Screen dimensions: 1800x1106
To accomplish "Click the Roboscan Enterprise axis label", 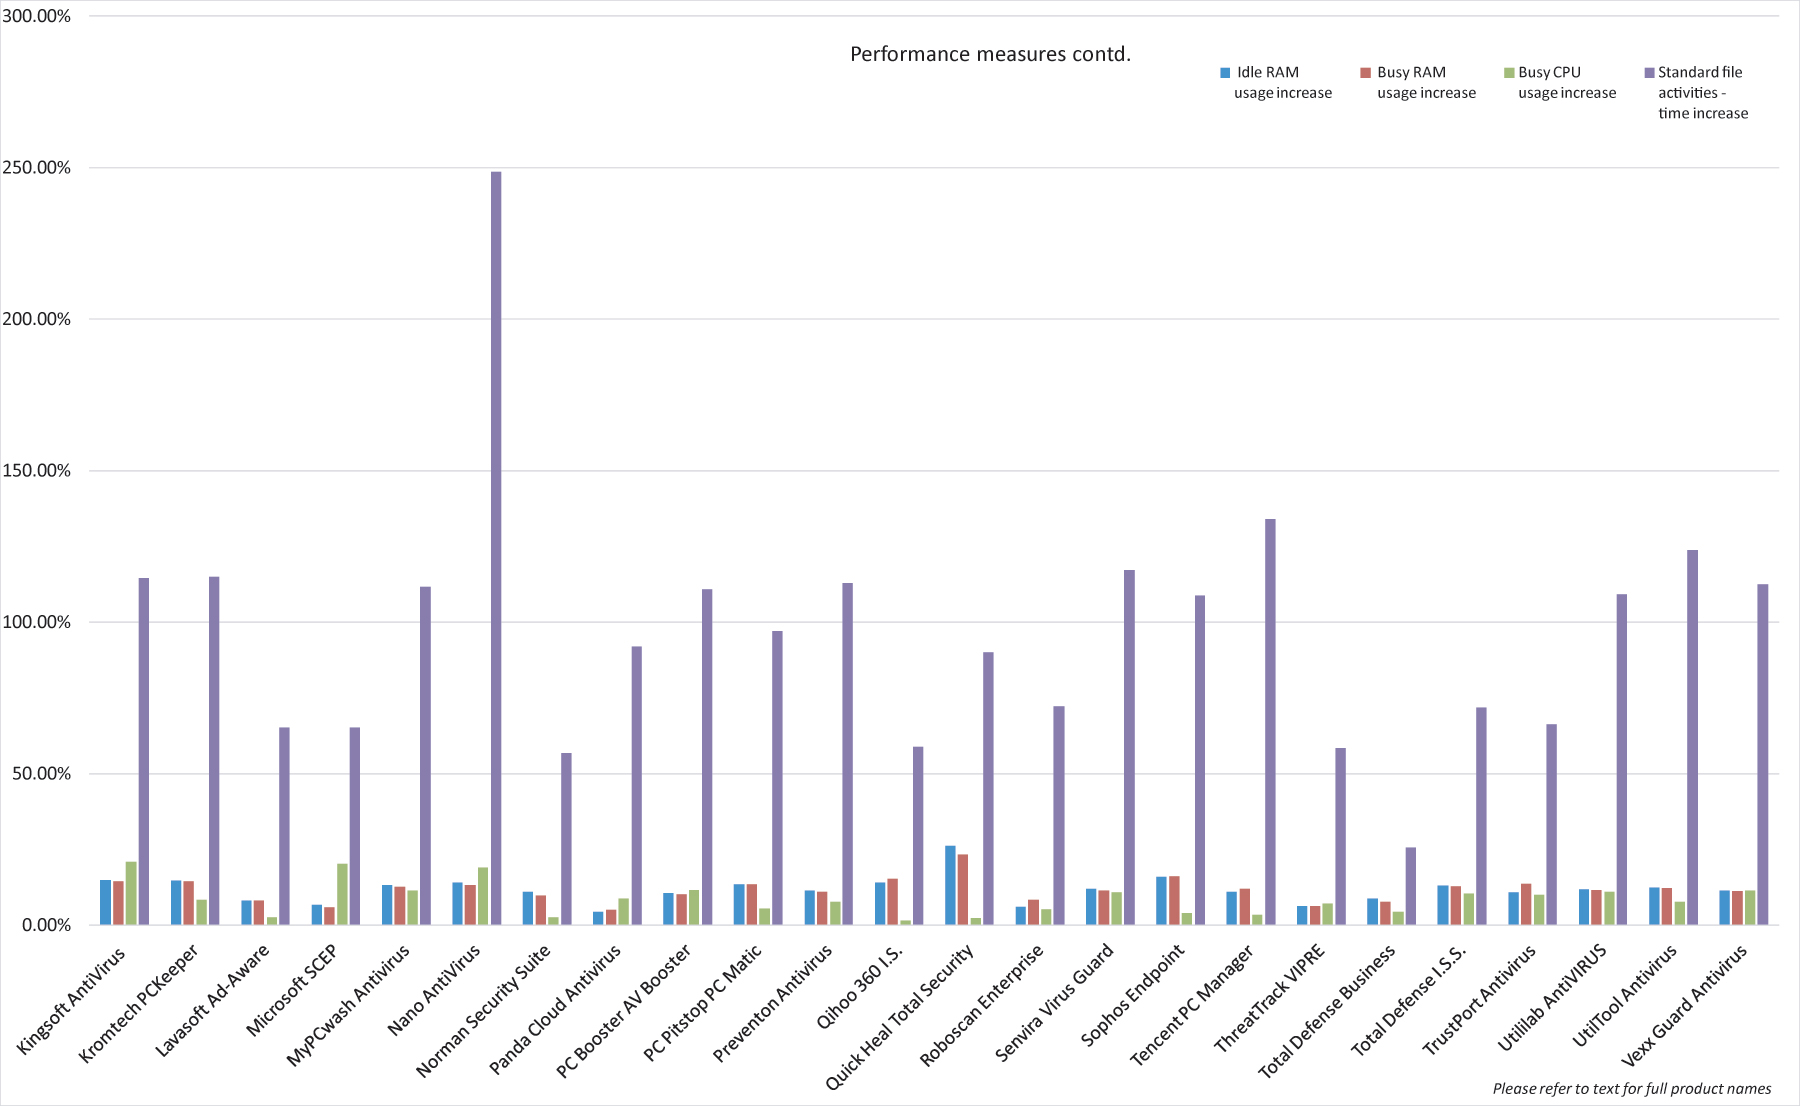I will pos(981,1006).
